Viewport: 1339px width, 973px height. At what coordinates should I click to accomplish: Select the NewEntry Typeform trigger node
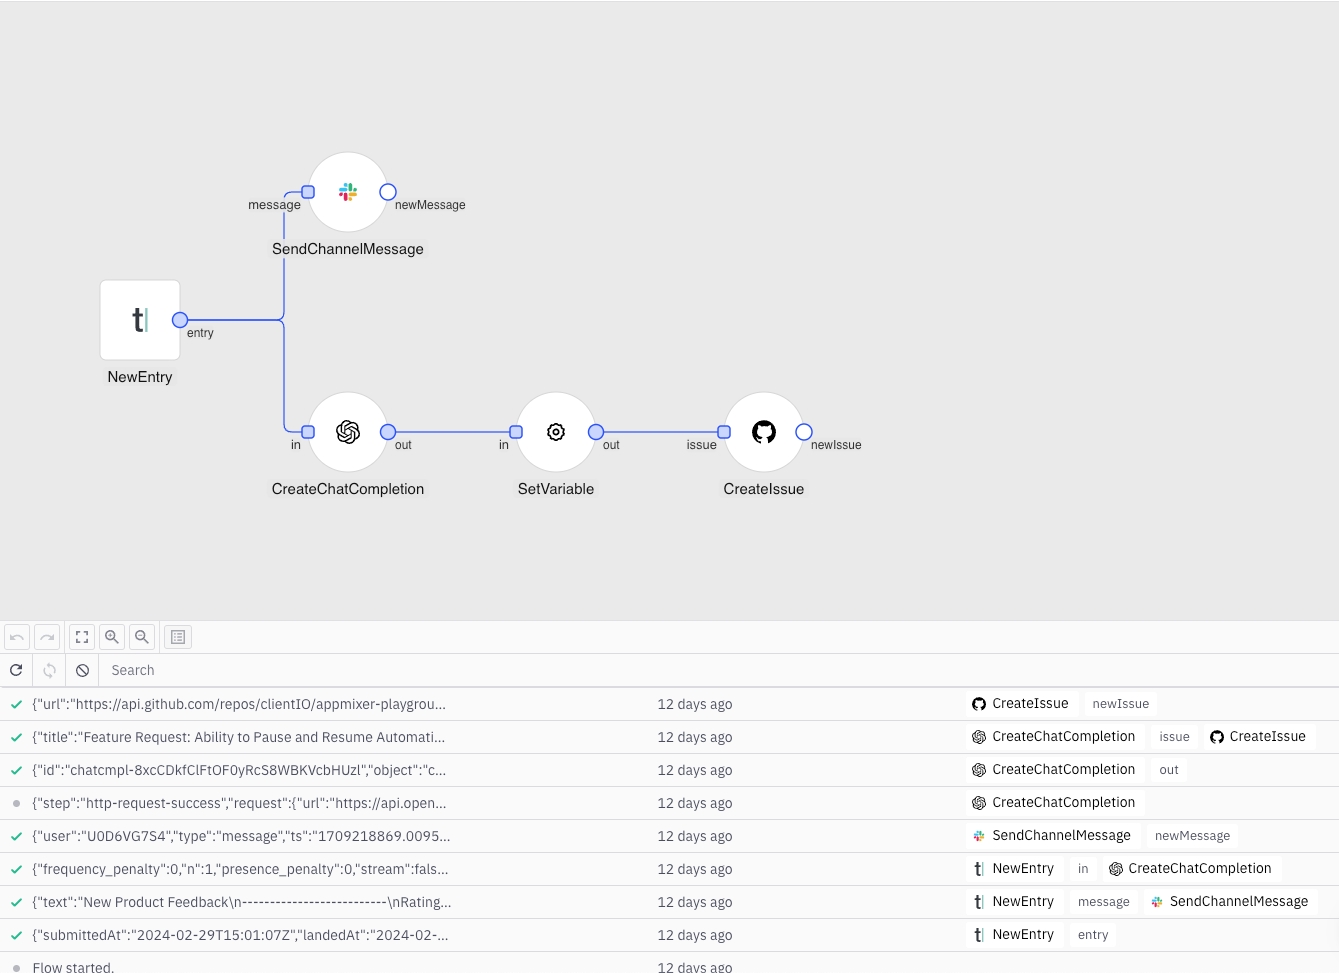140,320
